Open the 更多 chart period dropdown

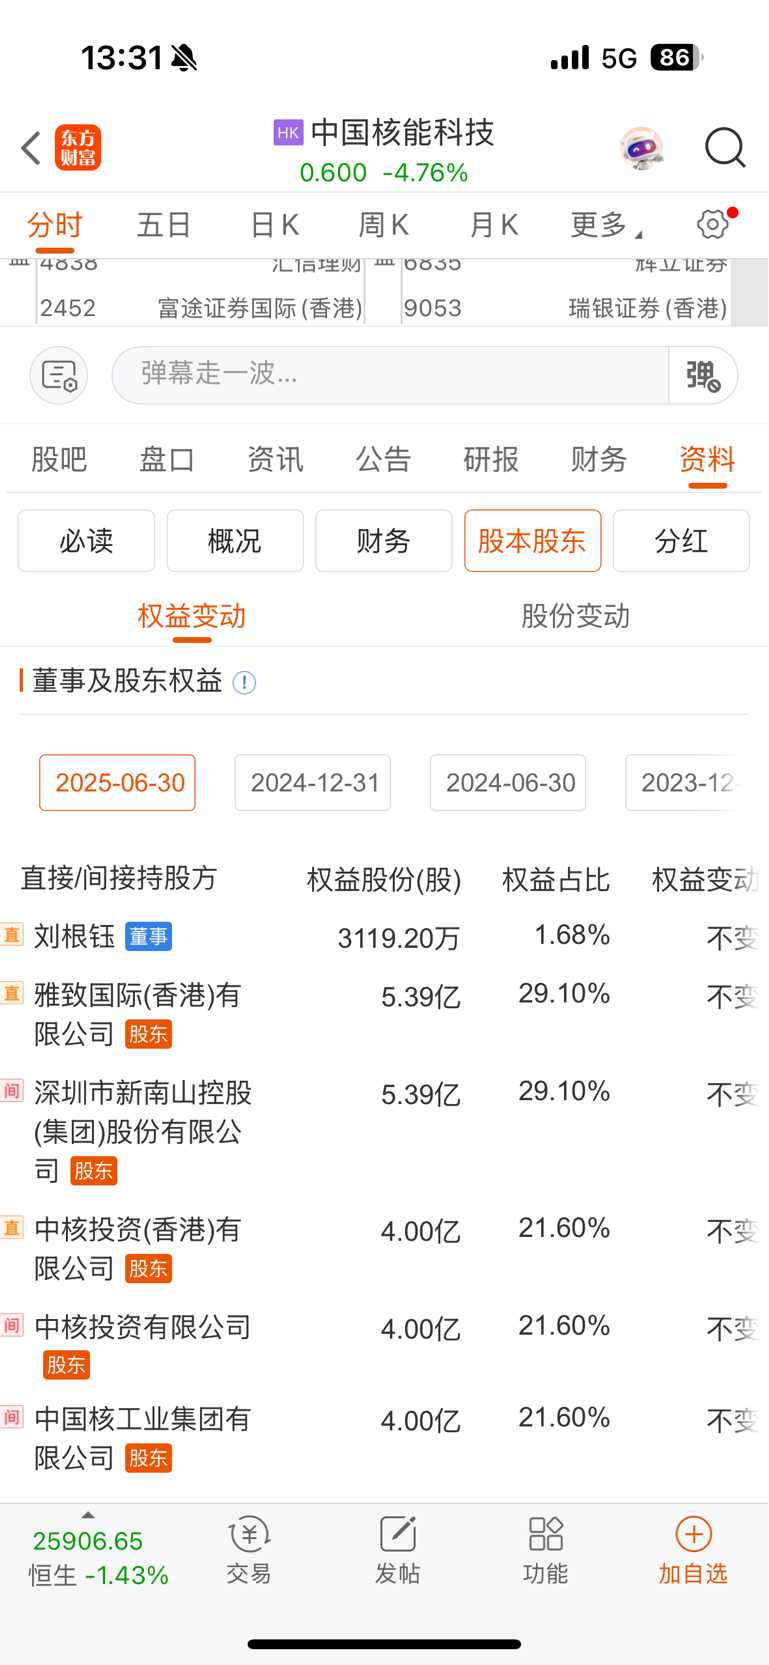606,225
